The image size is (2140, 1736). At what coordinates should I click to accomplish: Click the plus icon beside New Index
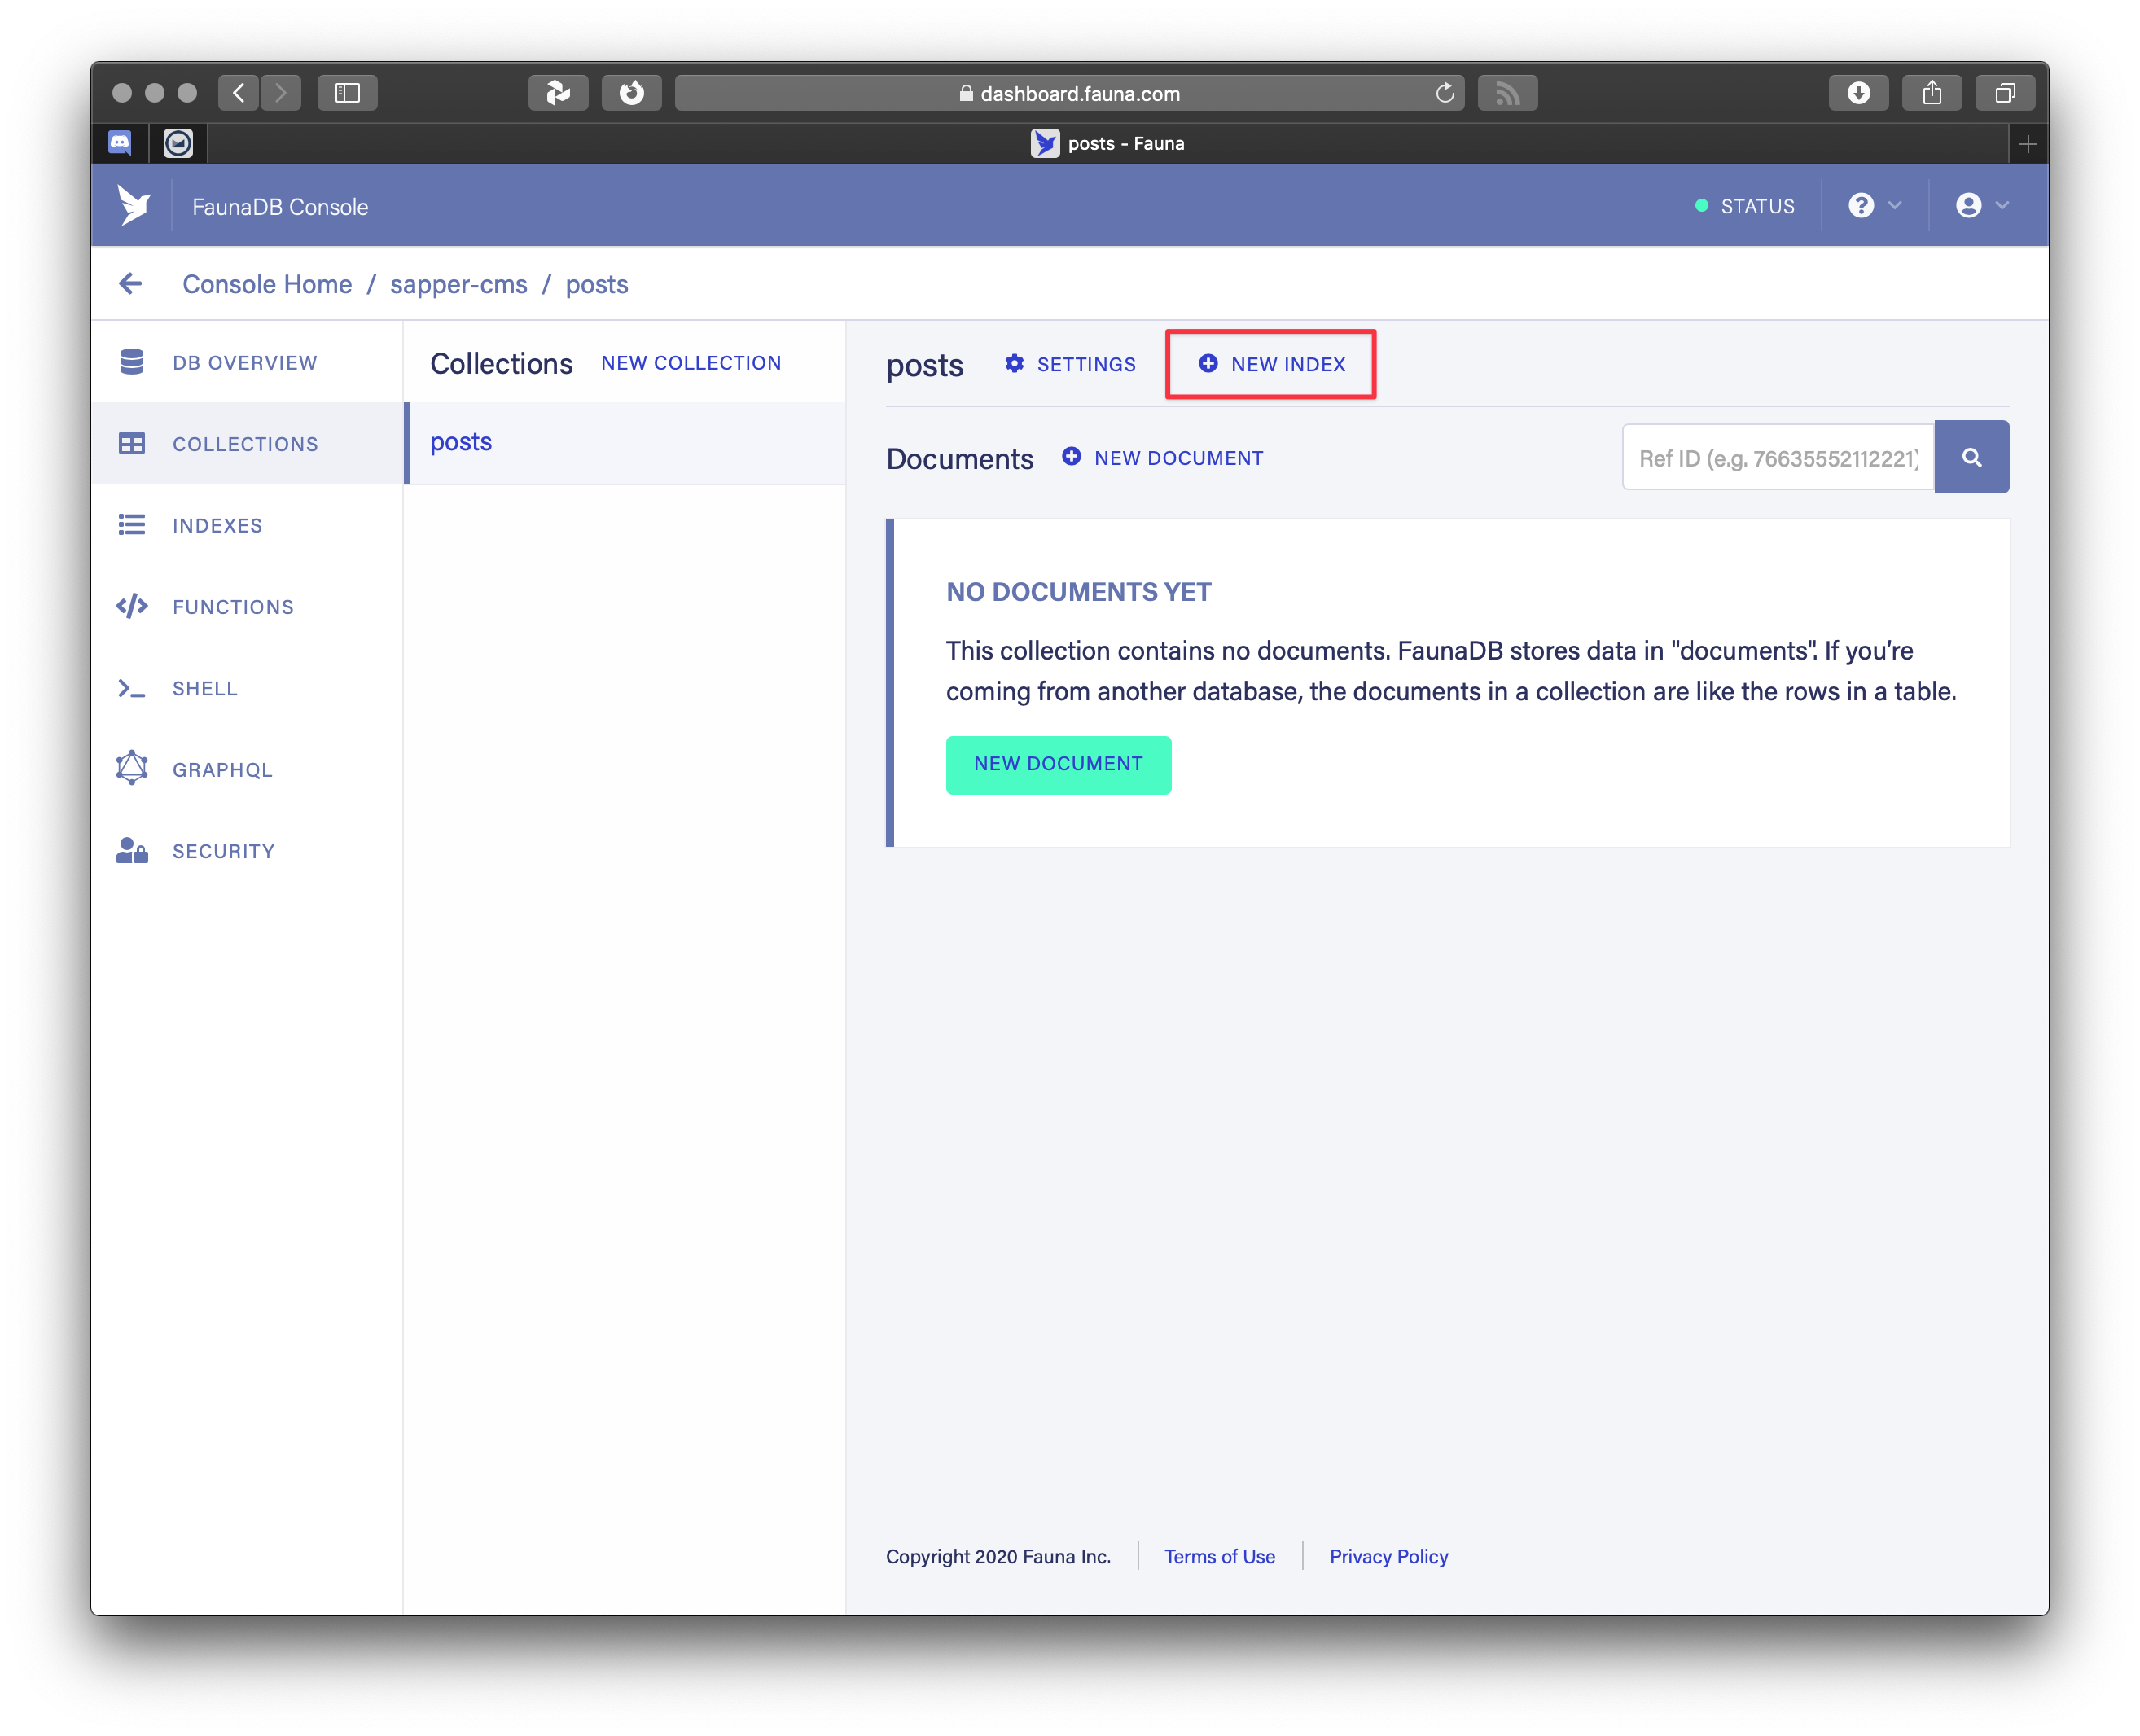pyautogui.click(x=1208, y=363)
